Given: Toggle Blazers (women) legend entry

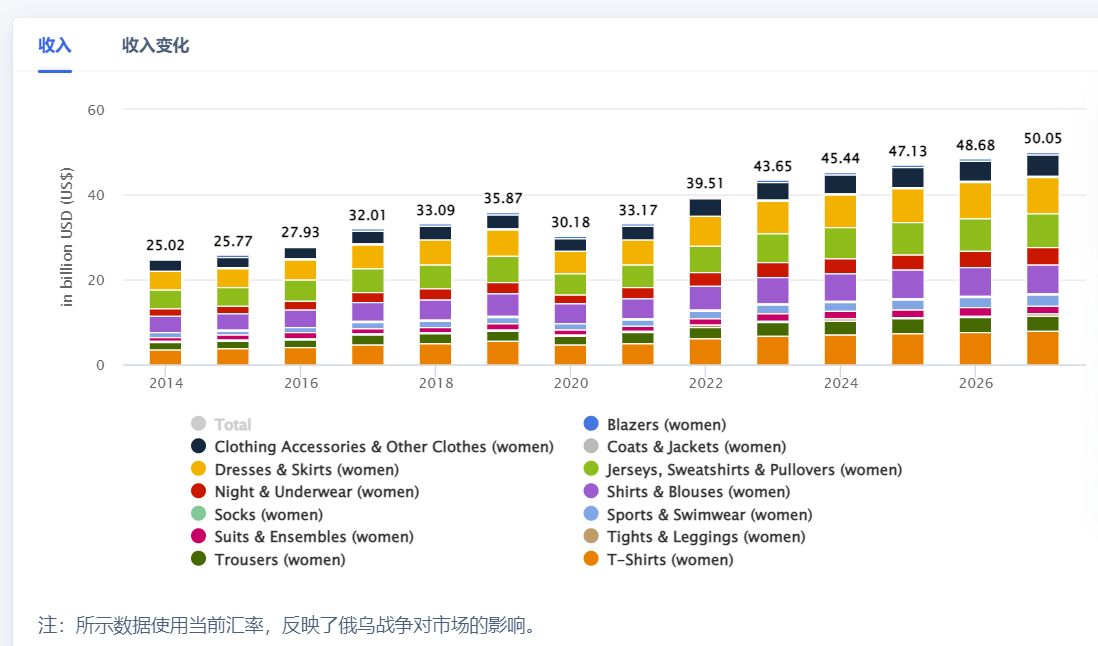Looking at the screenshot, I should 590,424.
